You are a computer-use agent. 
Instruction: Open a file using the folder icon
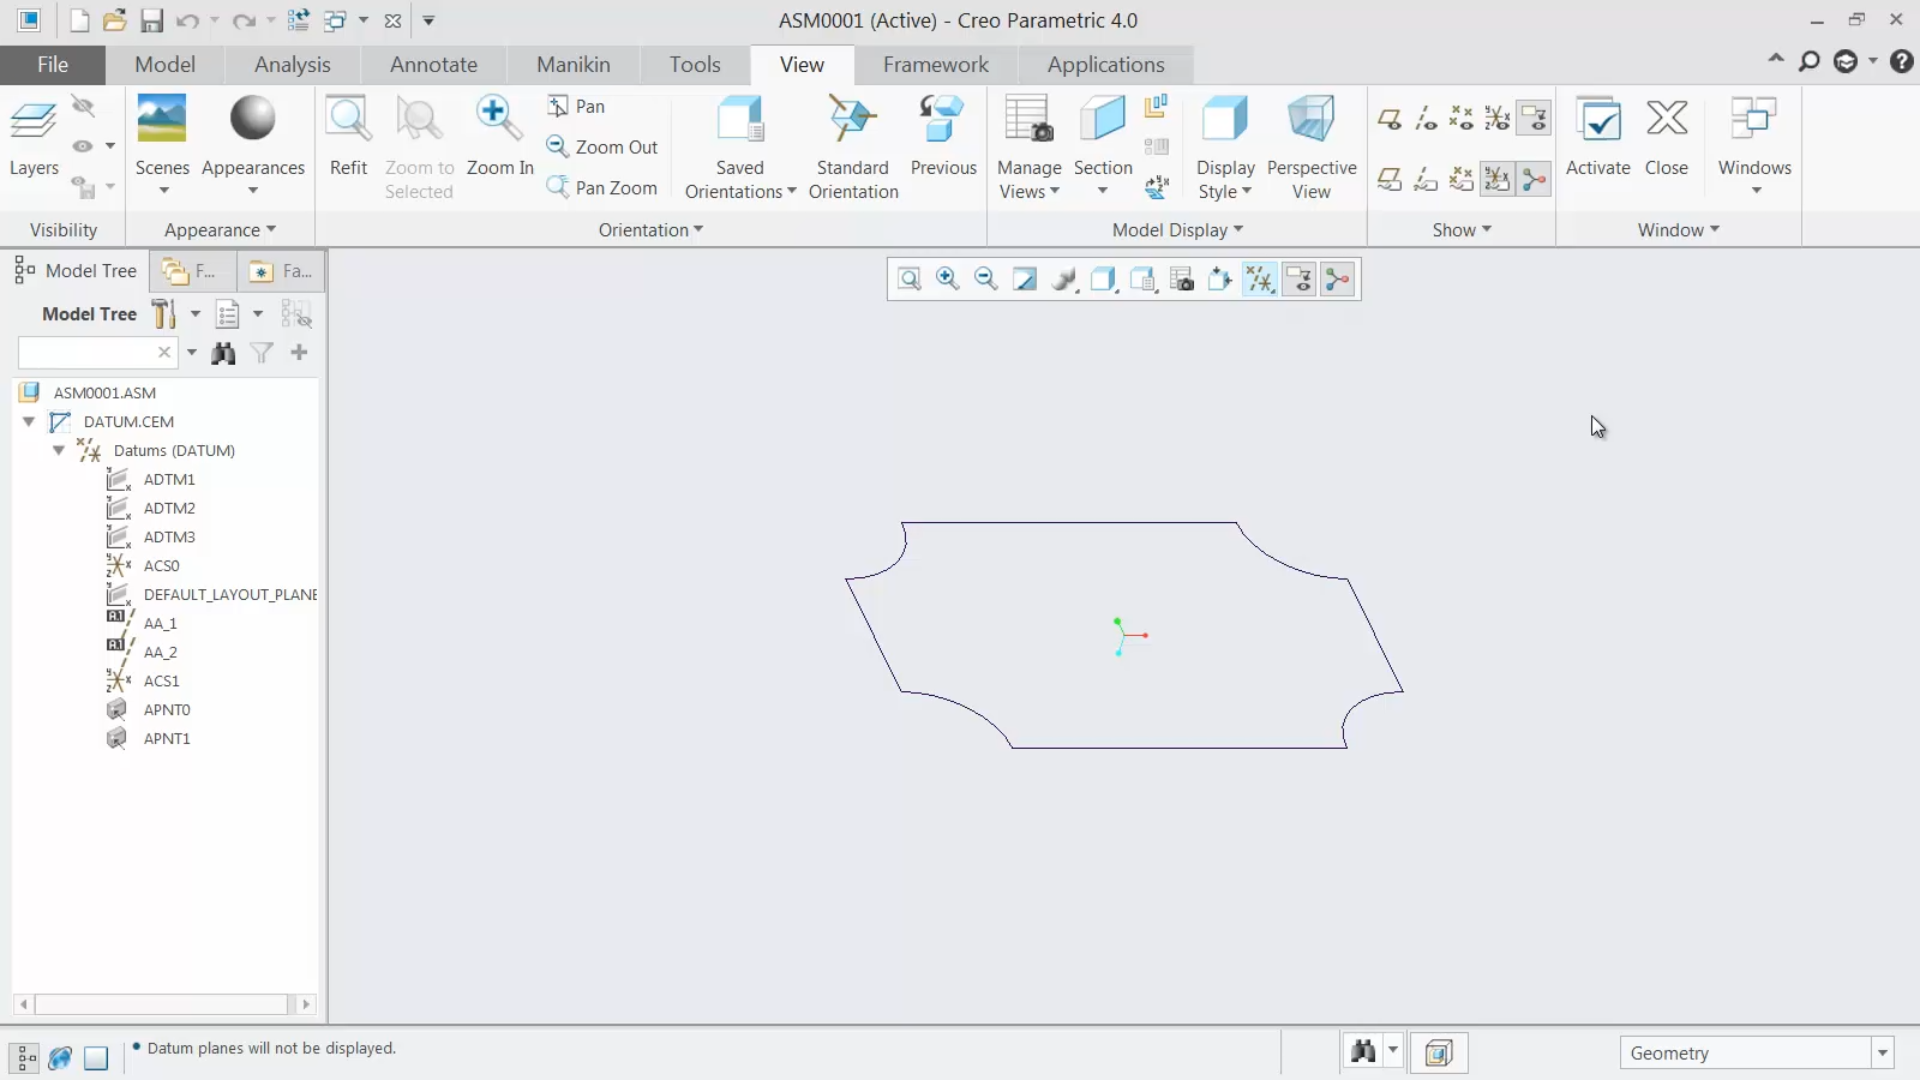115,20
